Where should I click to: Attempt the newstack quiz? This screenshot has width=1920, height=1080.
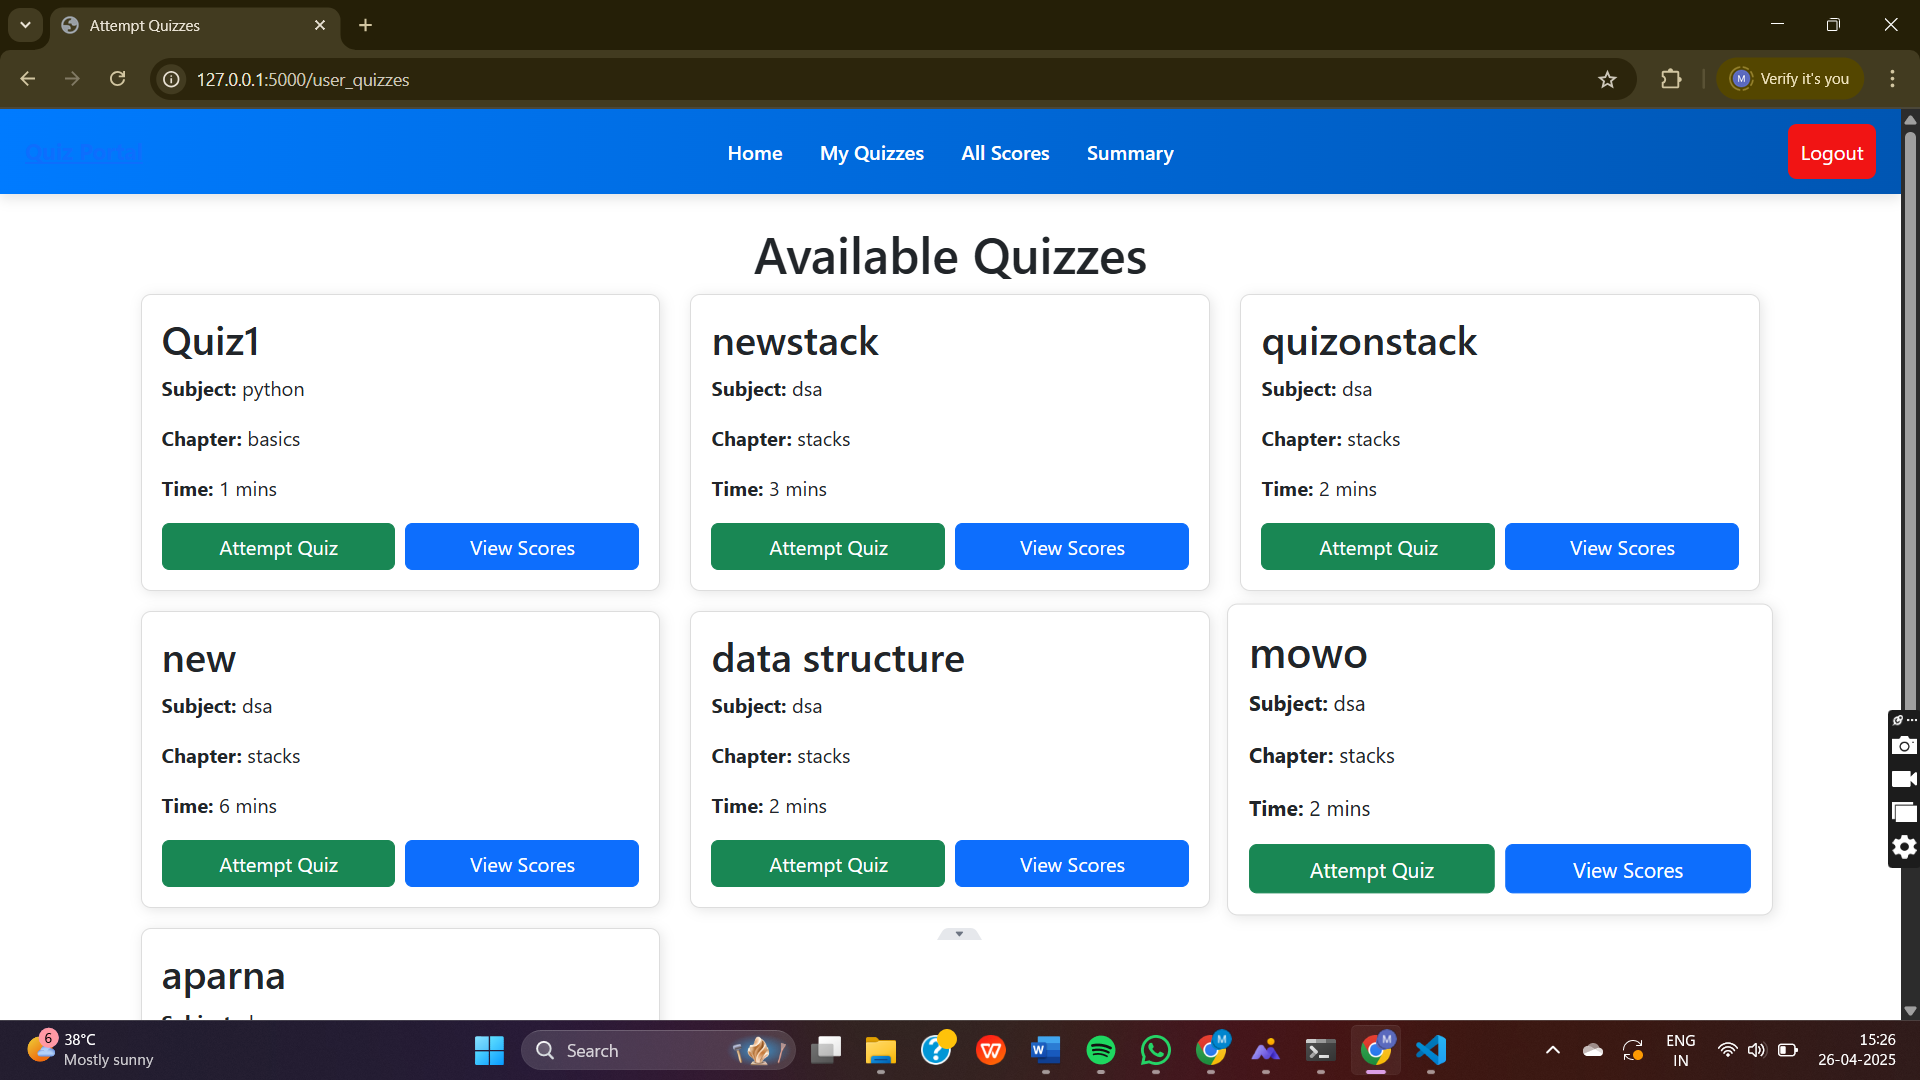(827, 547)
